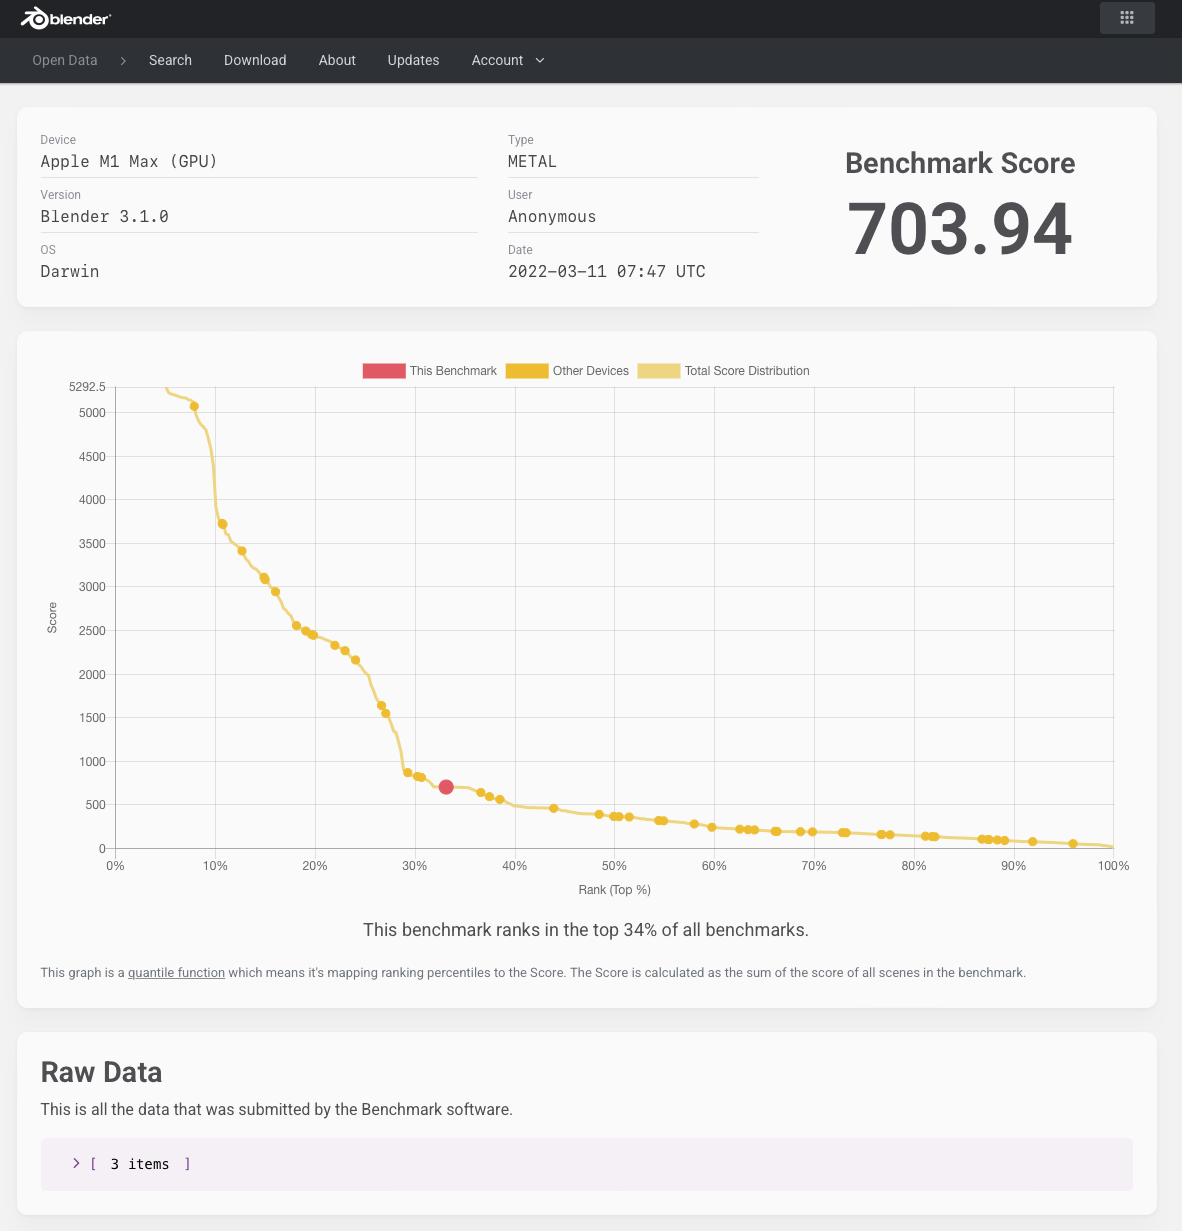Go to Open Data breadcrumb

[x=65, y=60]
